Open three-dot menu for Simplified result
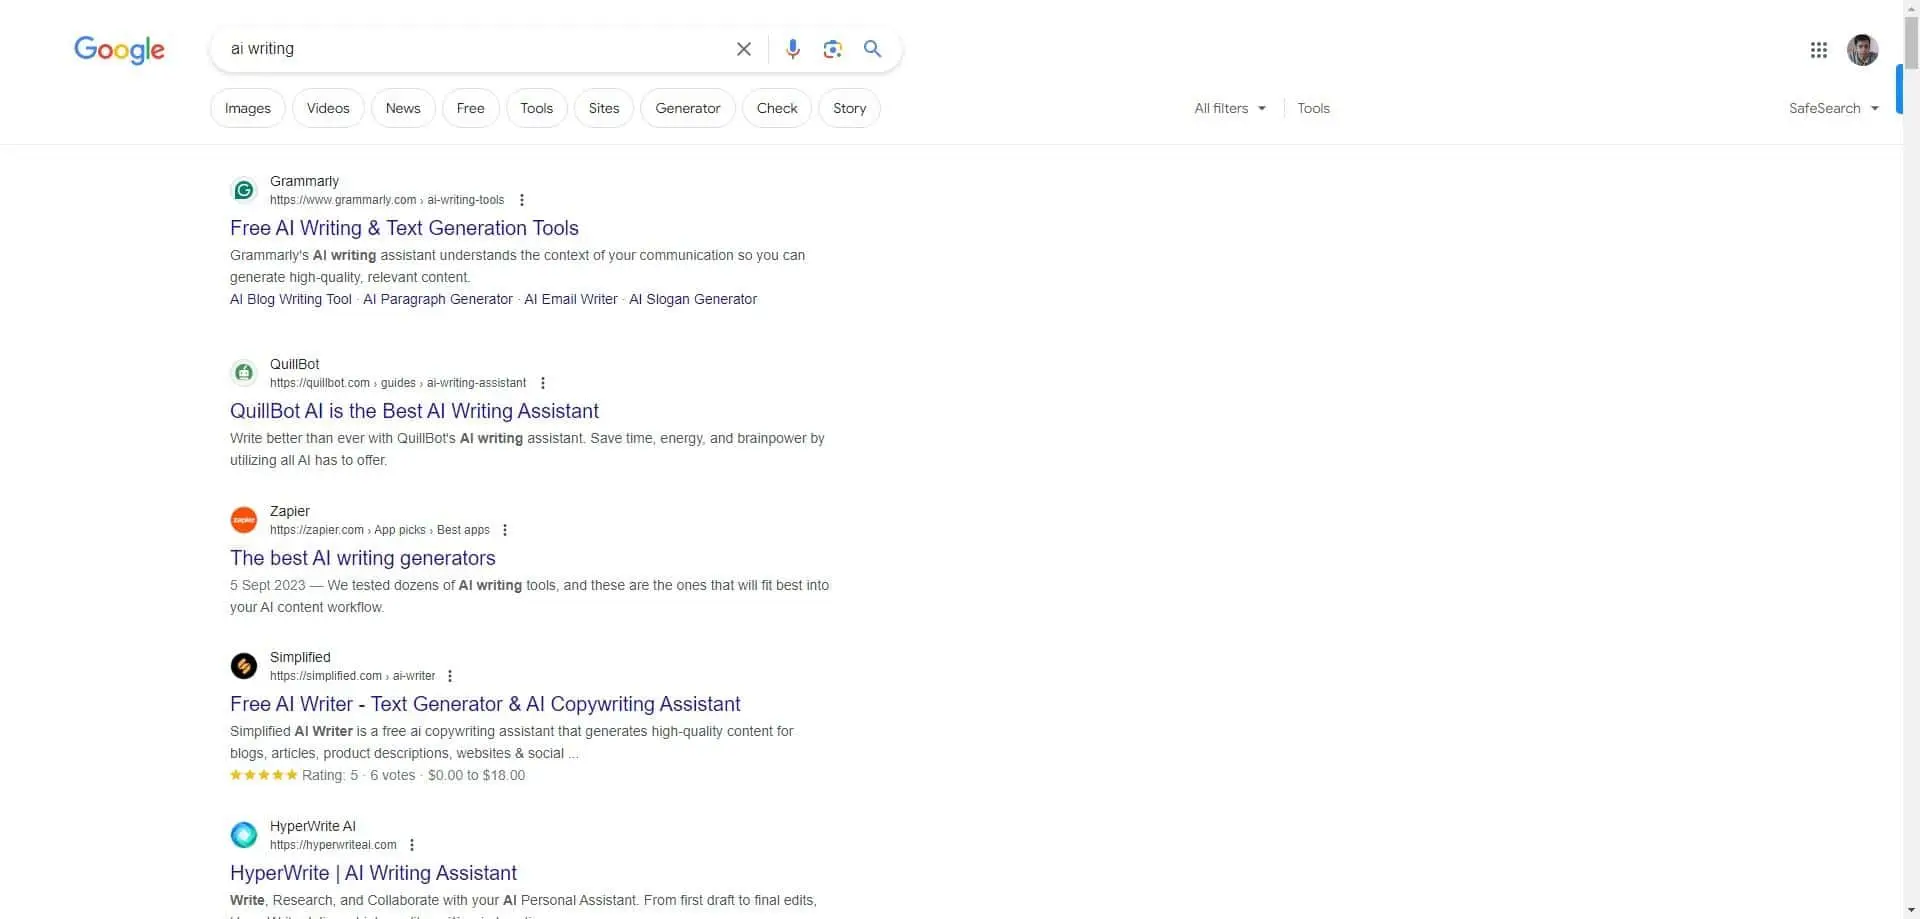Screen dimensions: 1920x919 [x=450, y=676]
